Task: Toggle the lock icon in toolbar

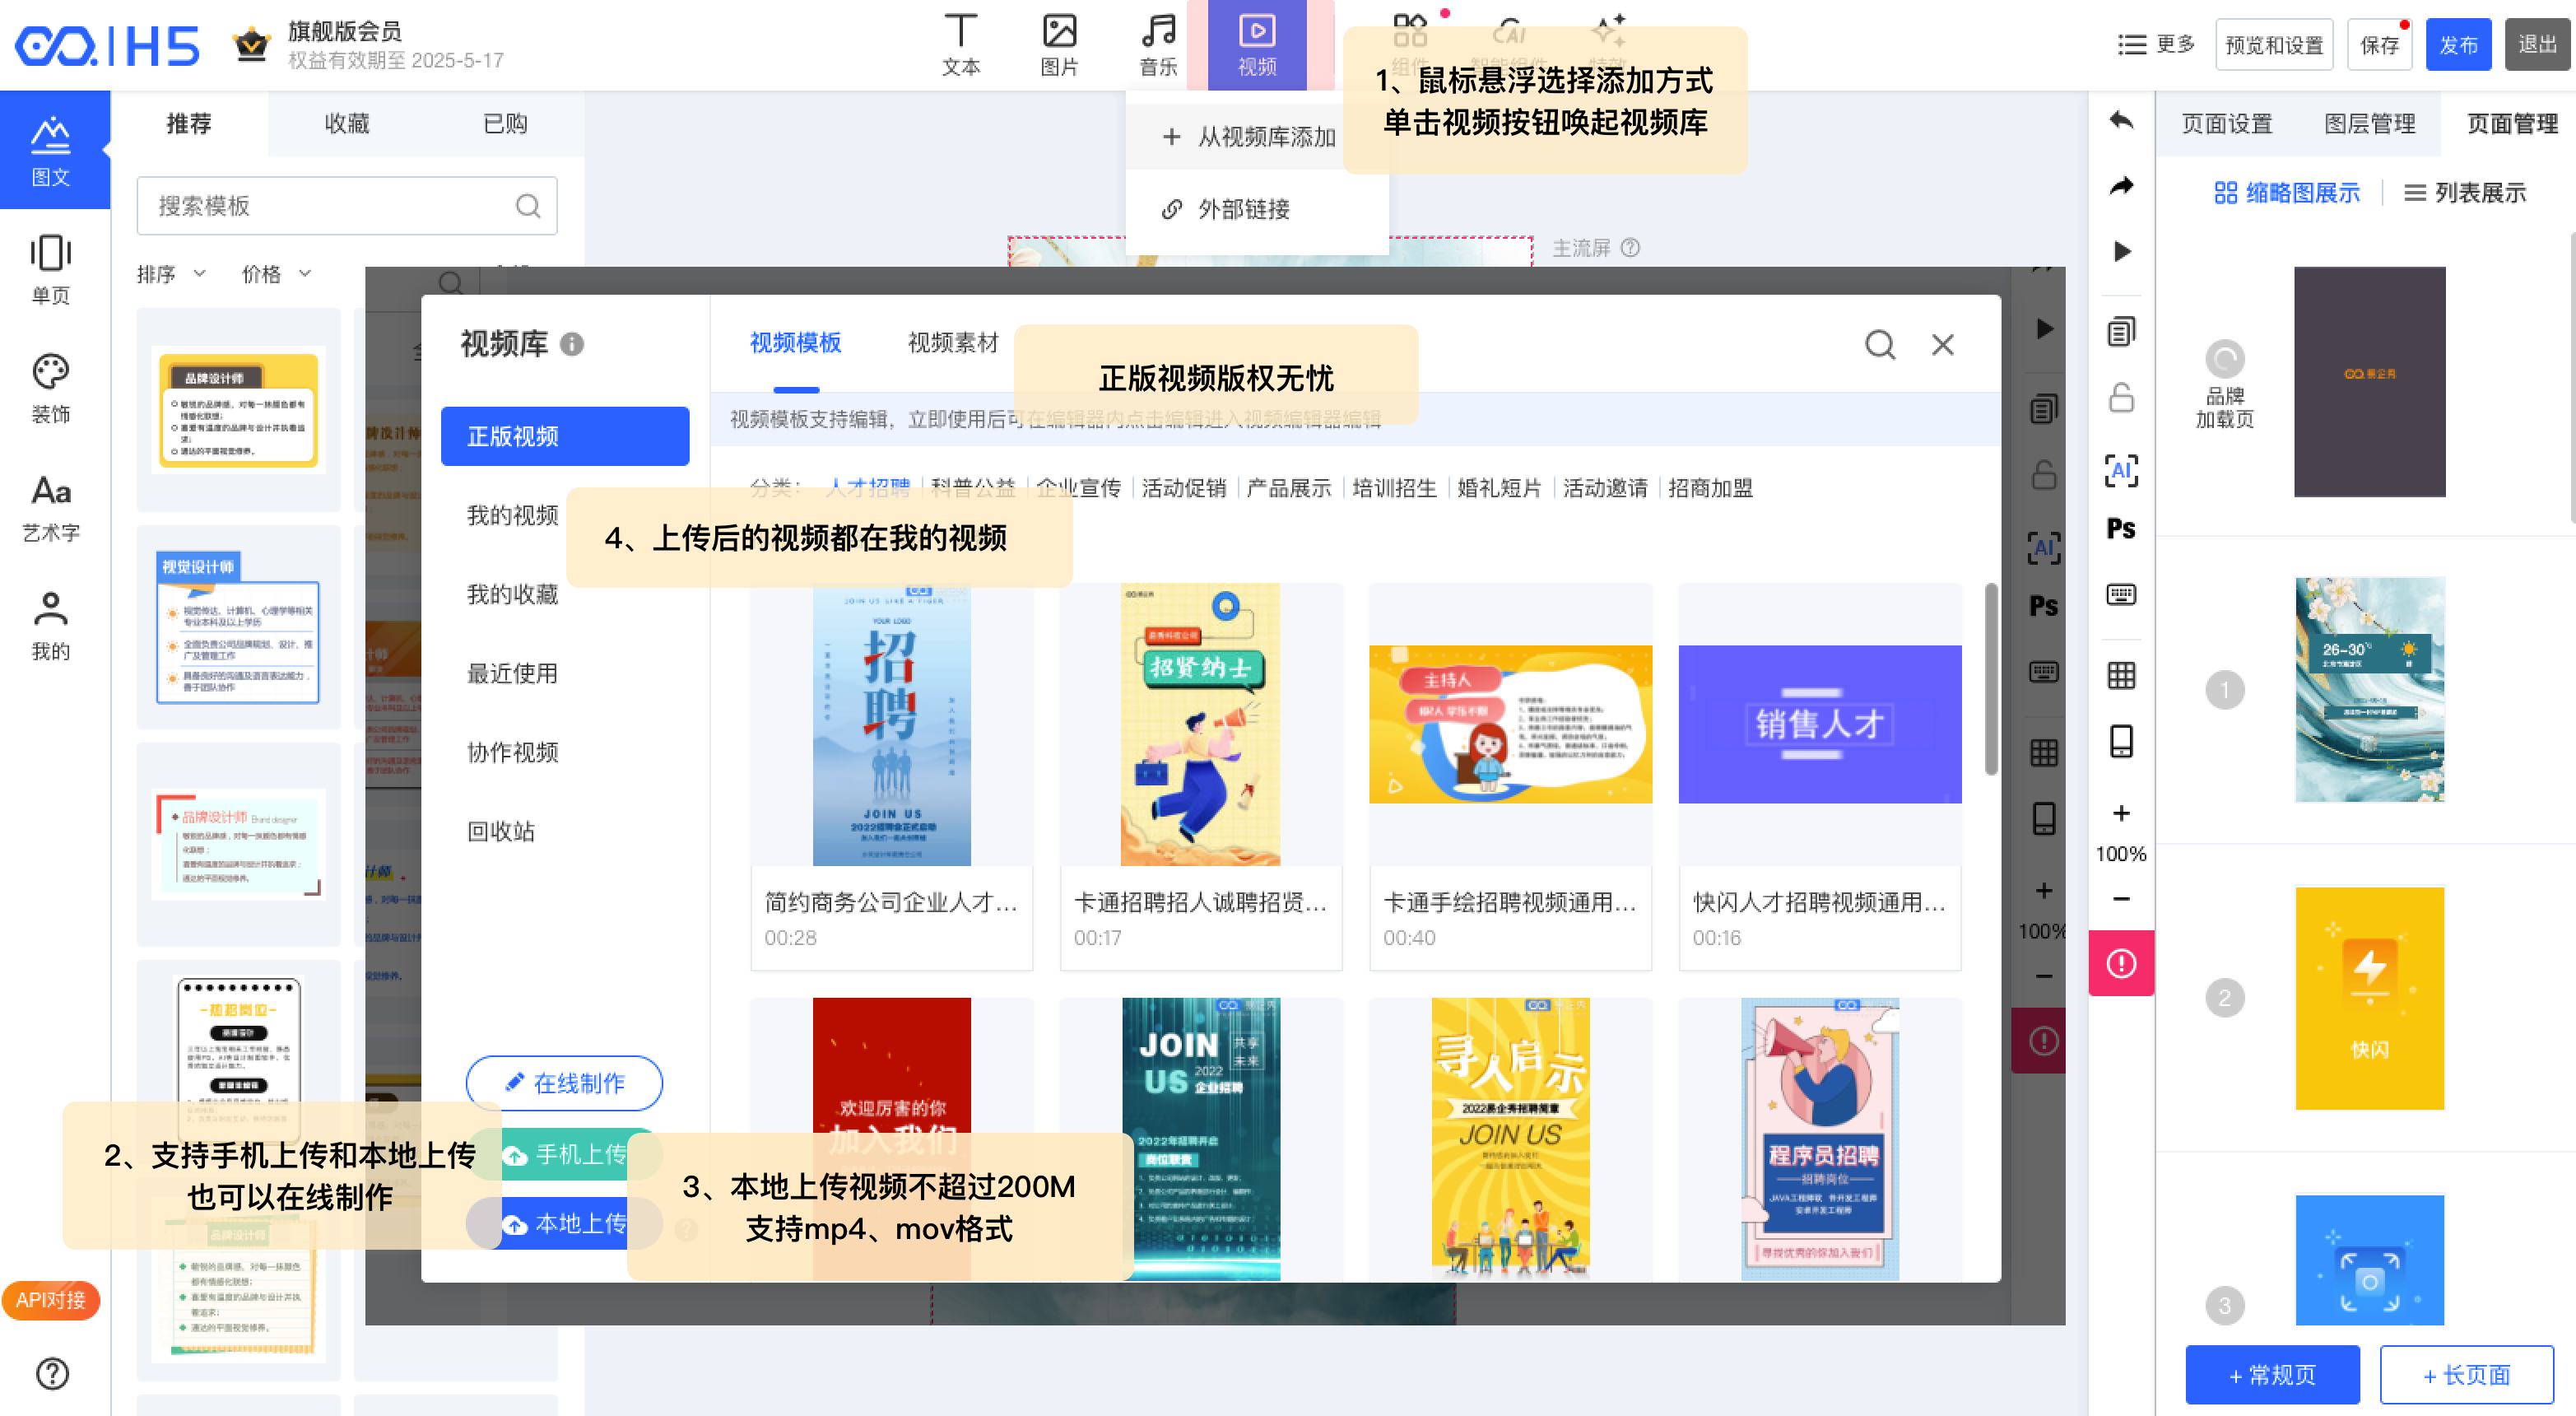Action: [x=2120, y=398]
